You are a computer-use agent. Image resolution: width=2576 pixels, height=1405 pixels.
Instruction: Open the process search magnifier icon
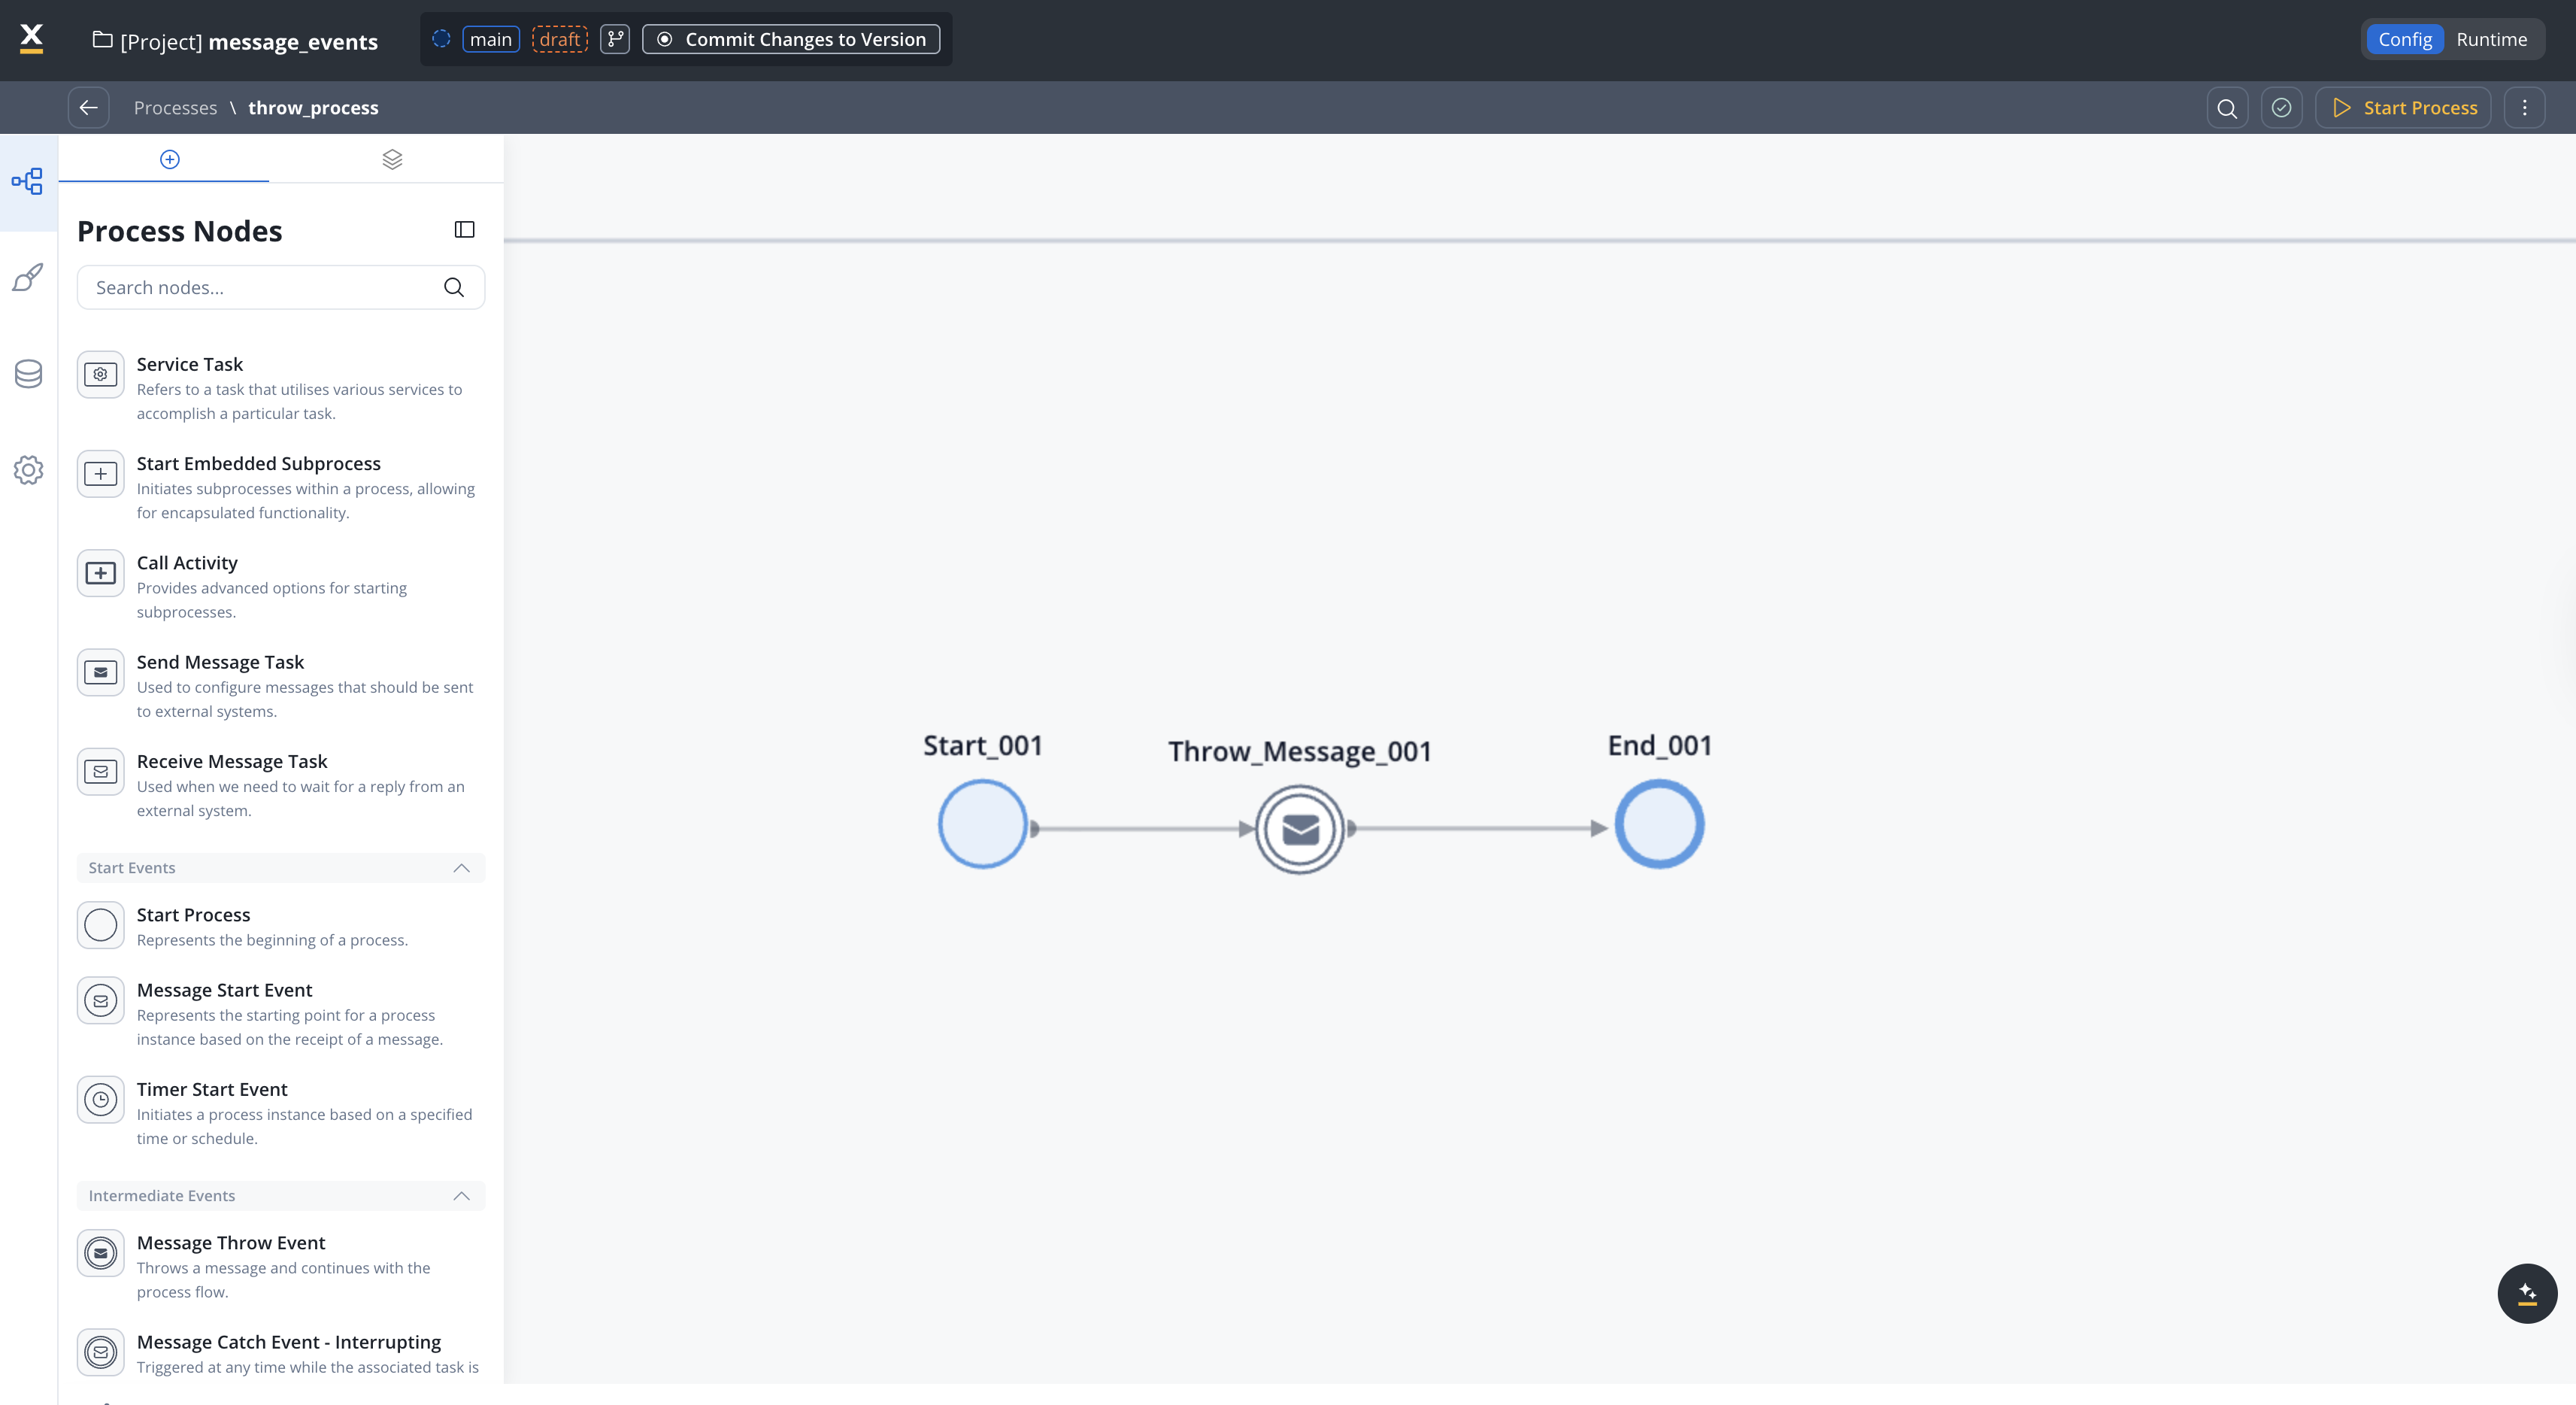click(2227, 108)
